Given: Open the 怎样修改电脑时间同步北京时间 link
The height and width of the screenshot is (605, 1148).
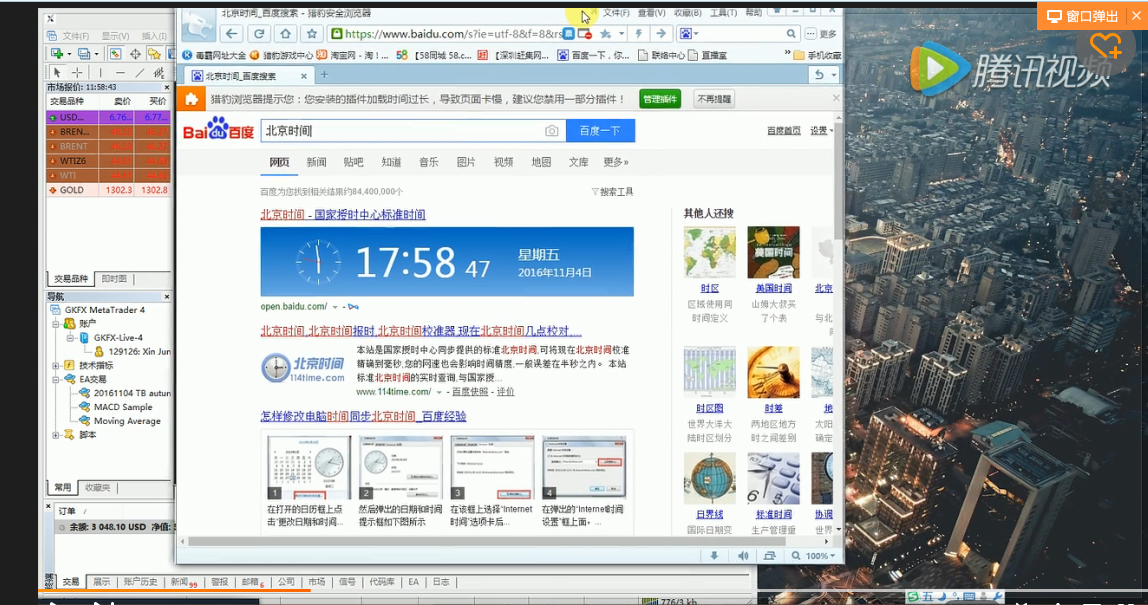Looking at the screenshot, I should [363, 416].
